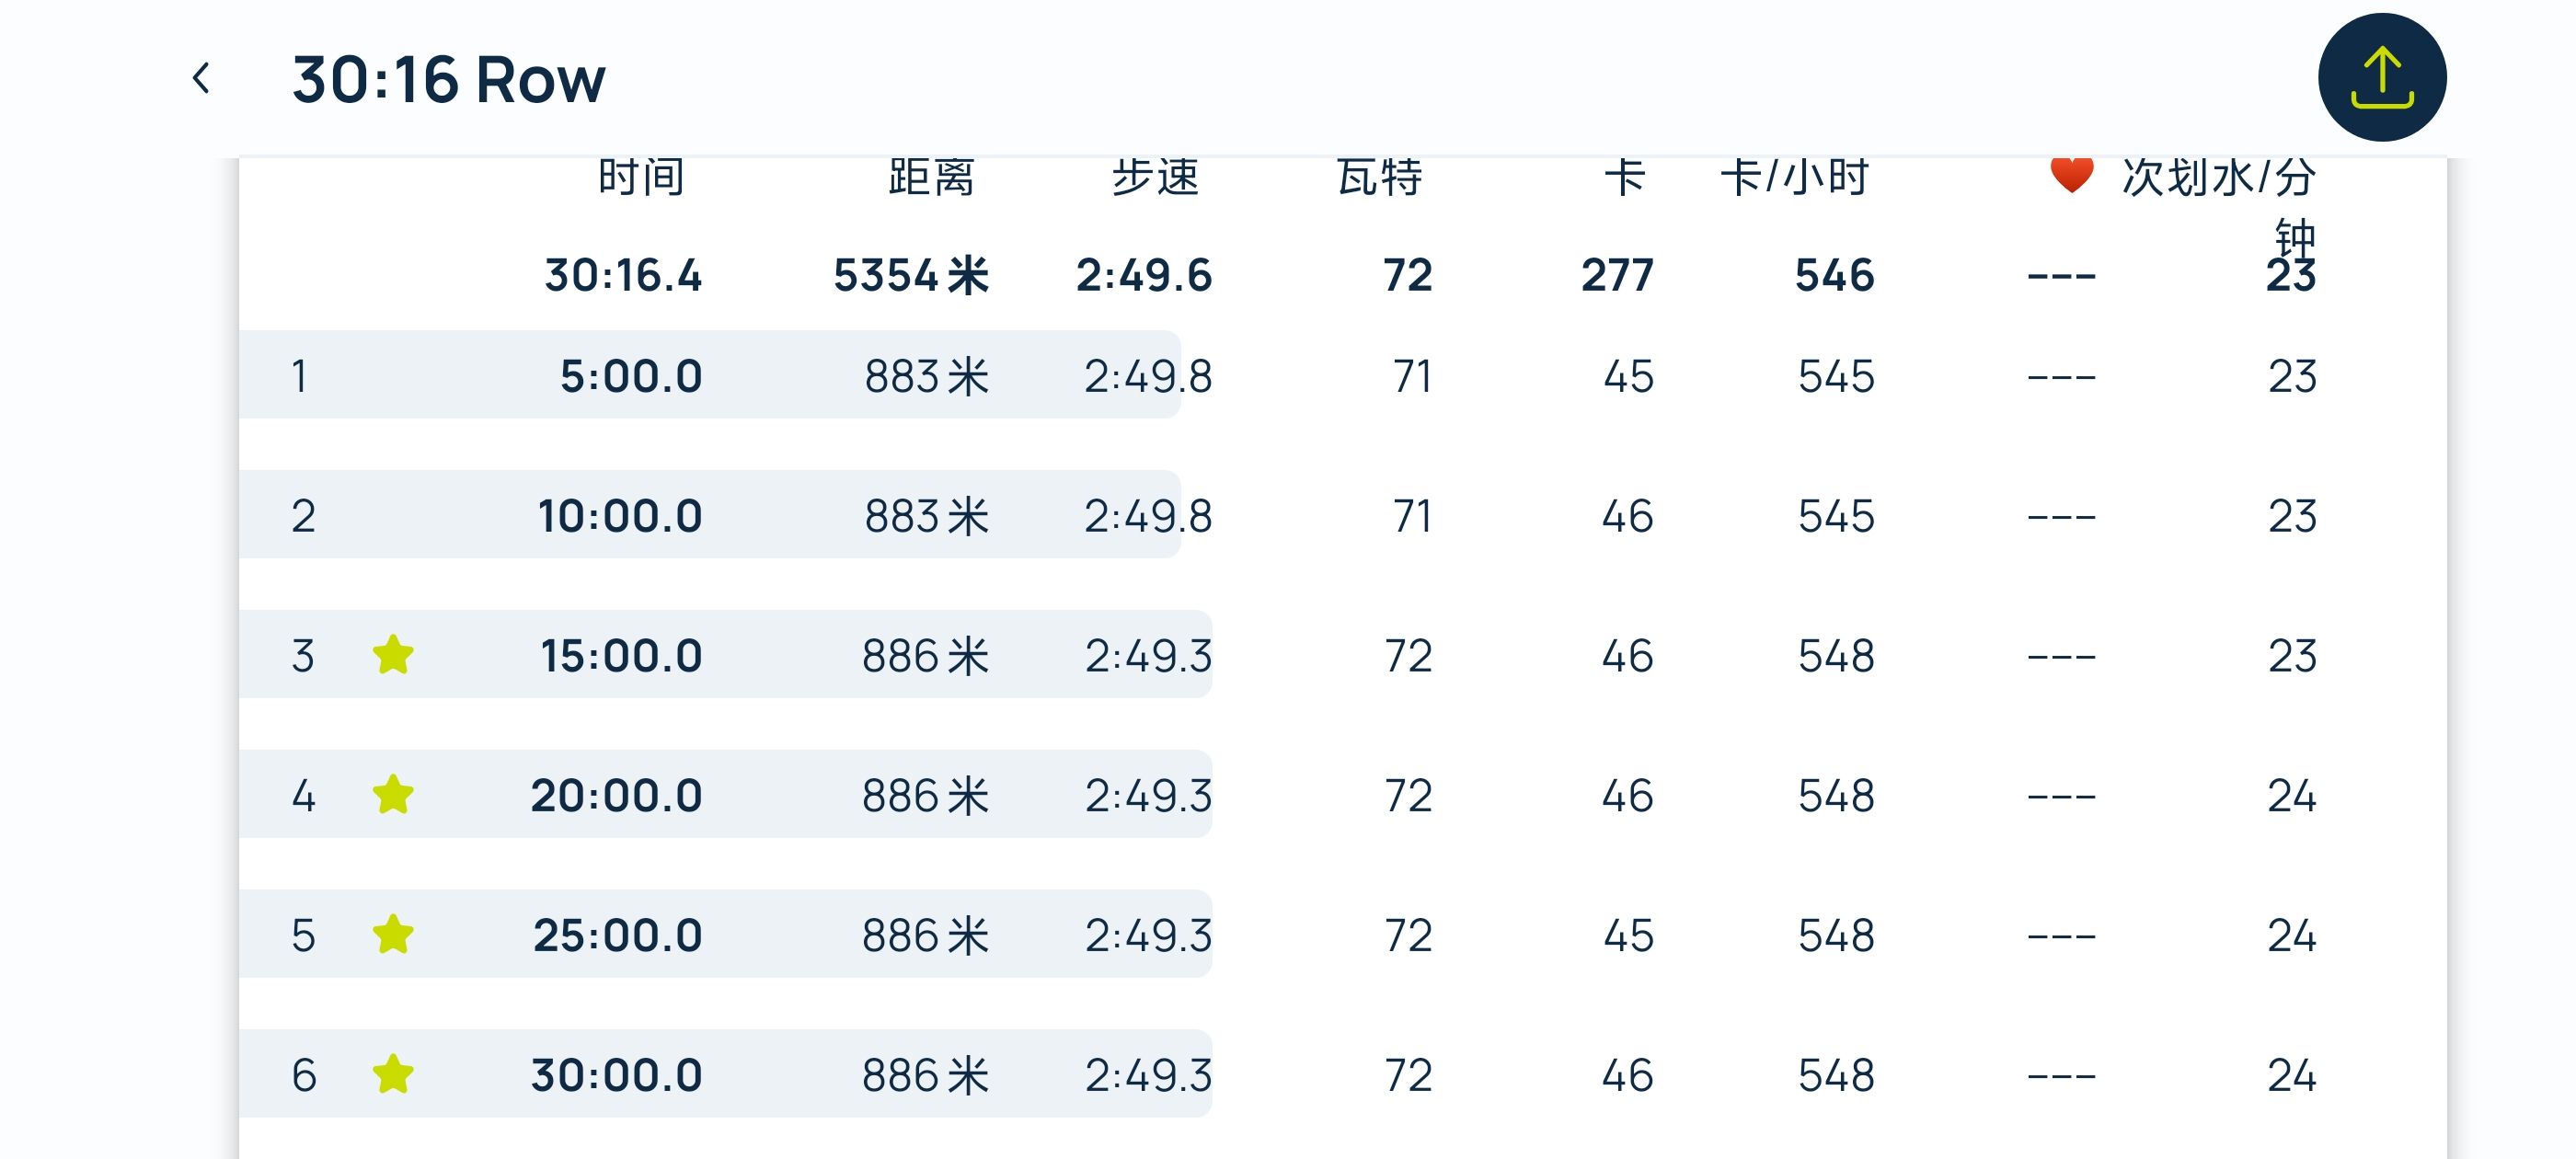Tap the star on split 4
The width and height of the screenshot is (2576, 1159).
pos(393,795)
